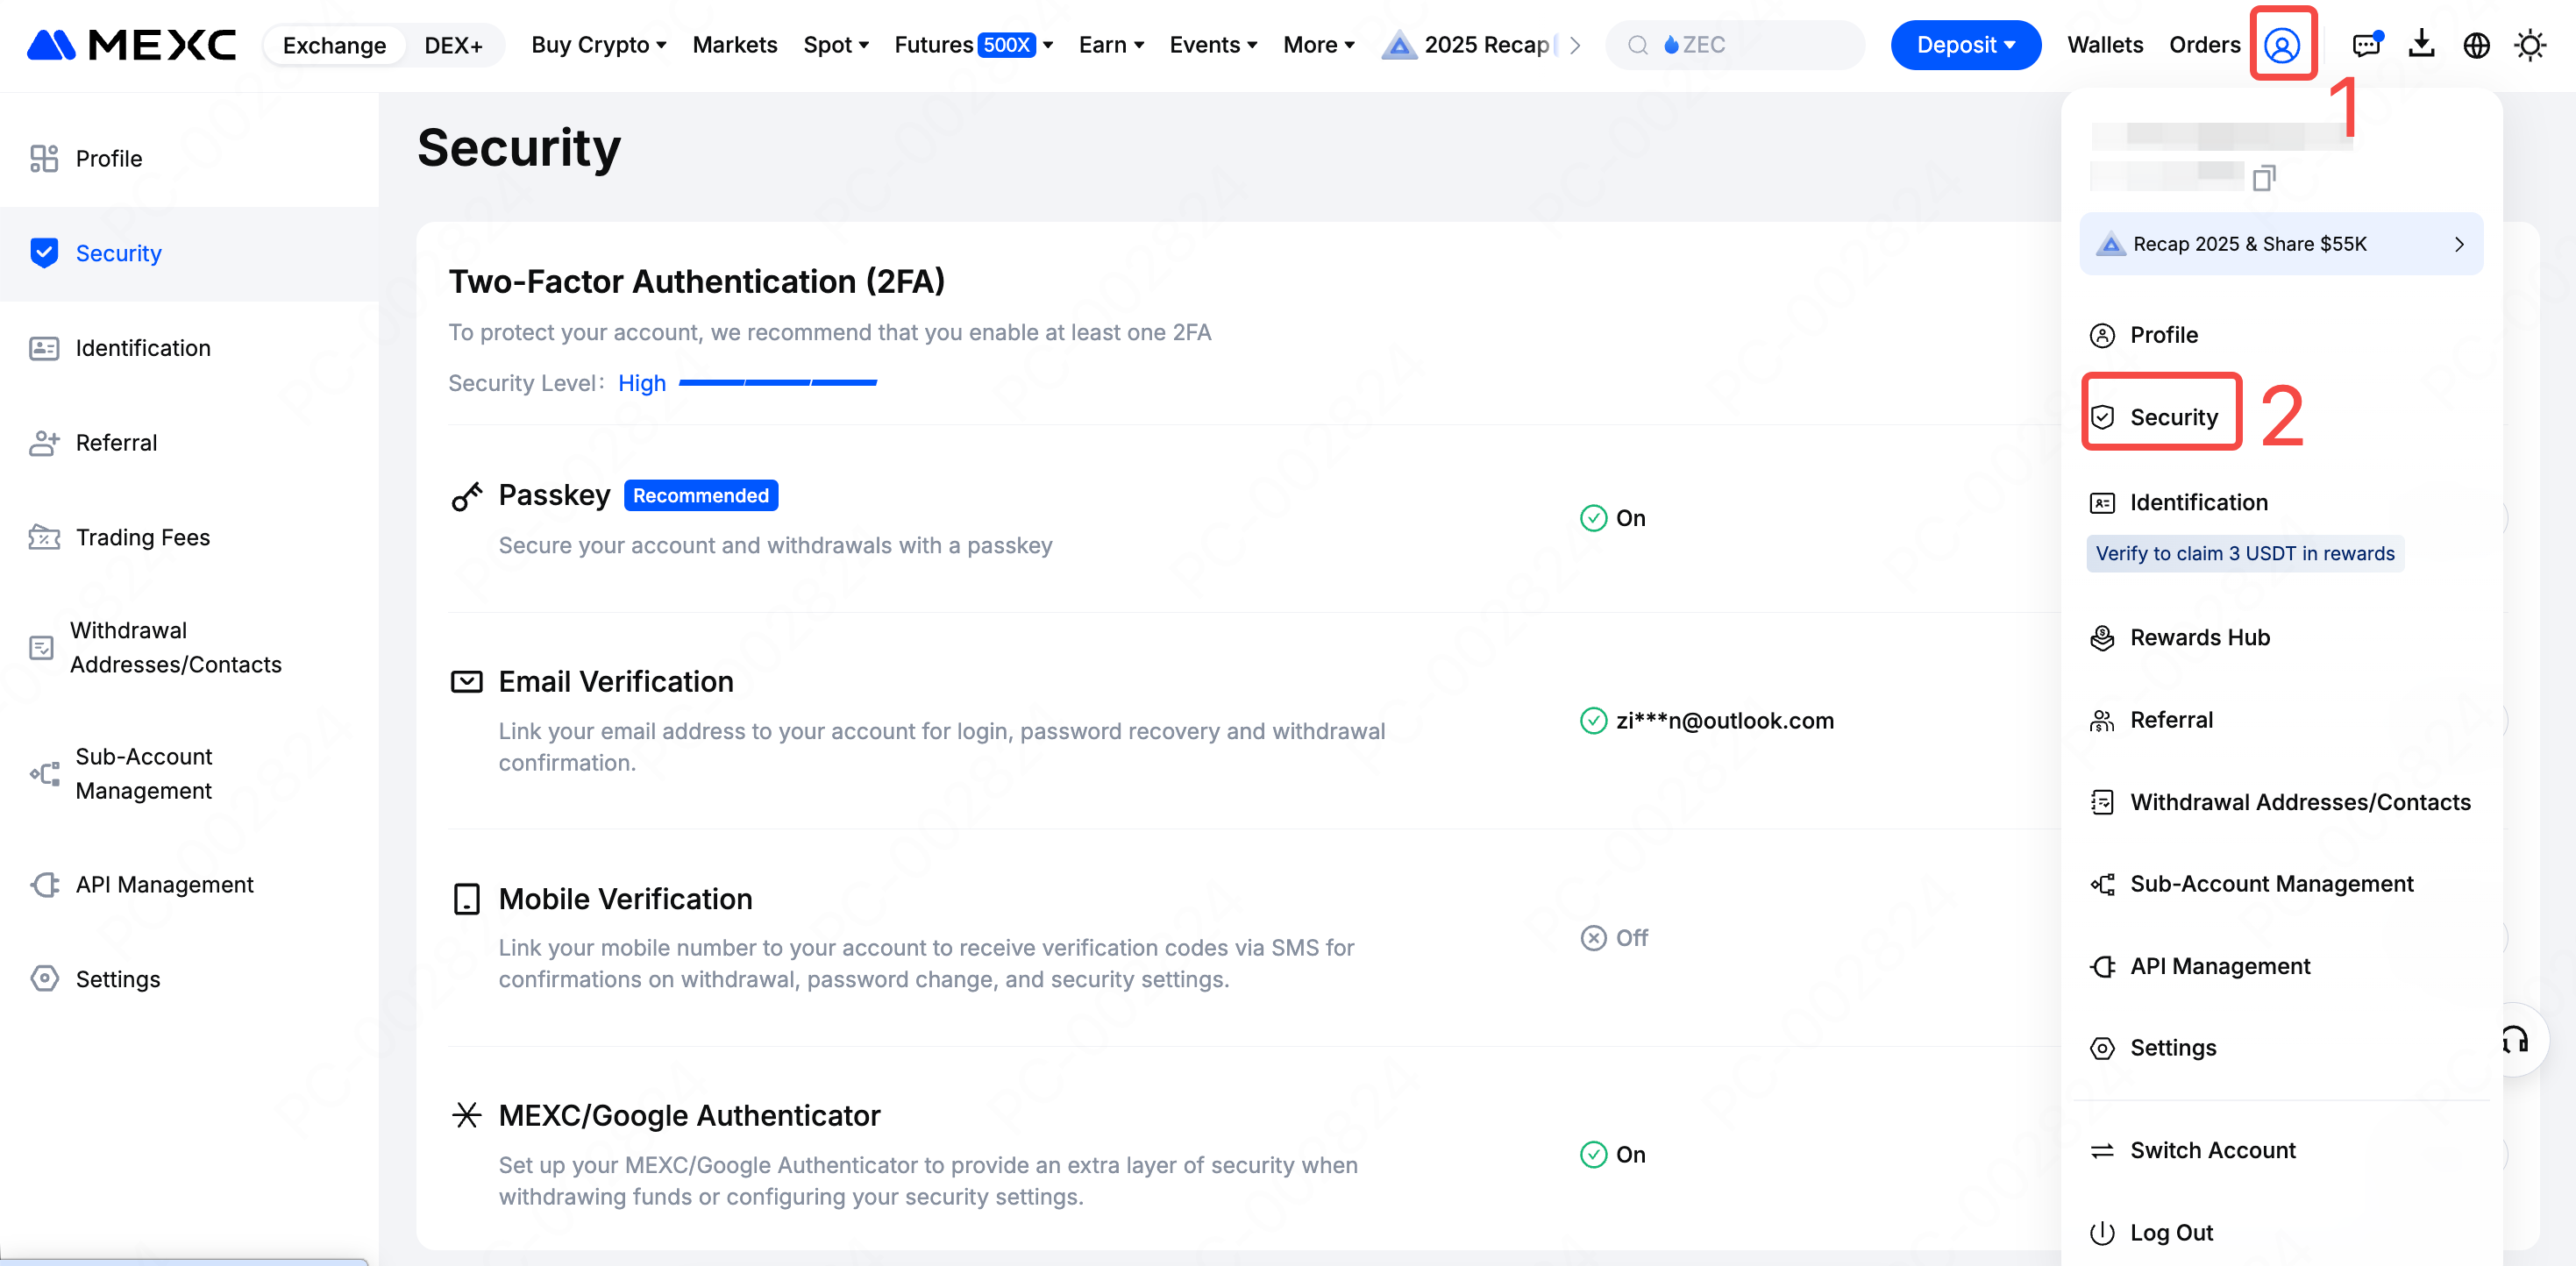Image resolution: width=2576 pixels, height=1266 pixels.
Task: Copy the UID with copy icon
Action: (x=2264, y=178)
